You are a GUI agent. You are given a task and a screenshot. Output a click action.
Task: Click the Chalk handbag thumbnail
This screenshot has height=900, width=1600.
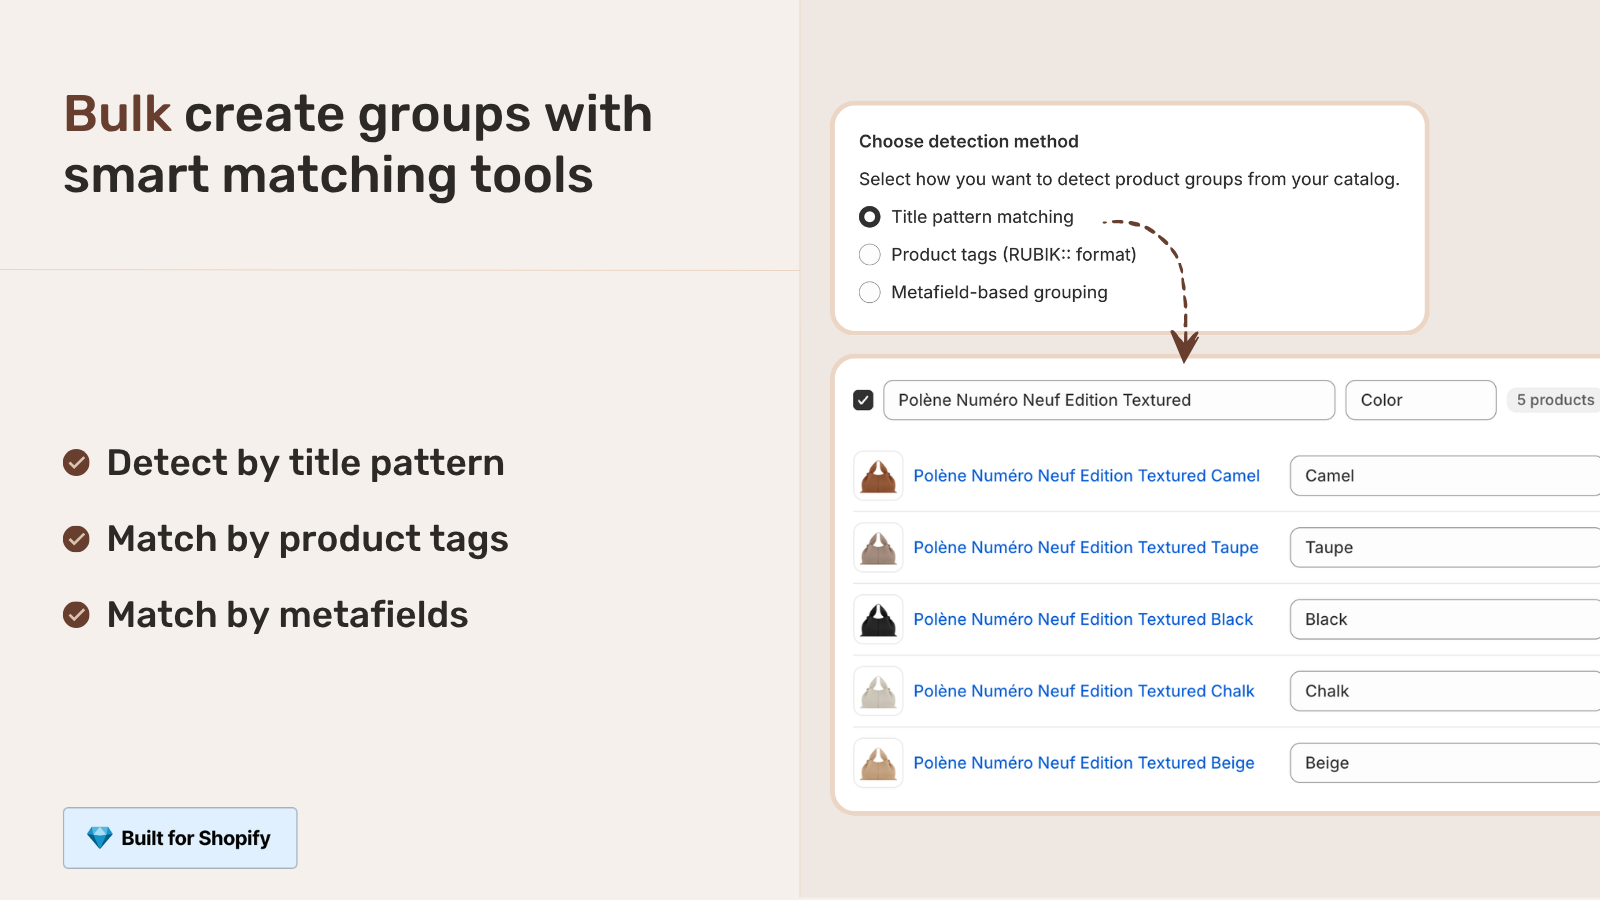coord(878,692)
